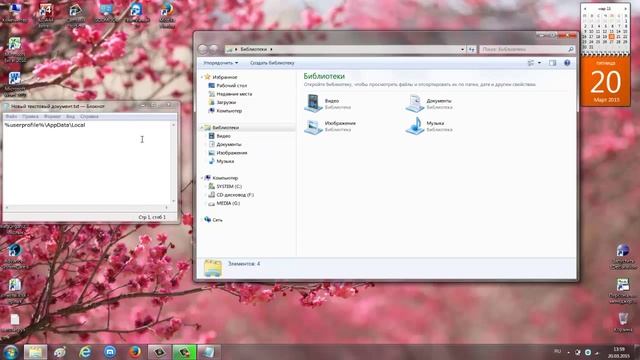The height and width of the screenshot is (360, 640).
Task: Click the RU language indicator in the tray
Action: point(557,351)
